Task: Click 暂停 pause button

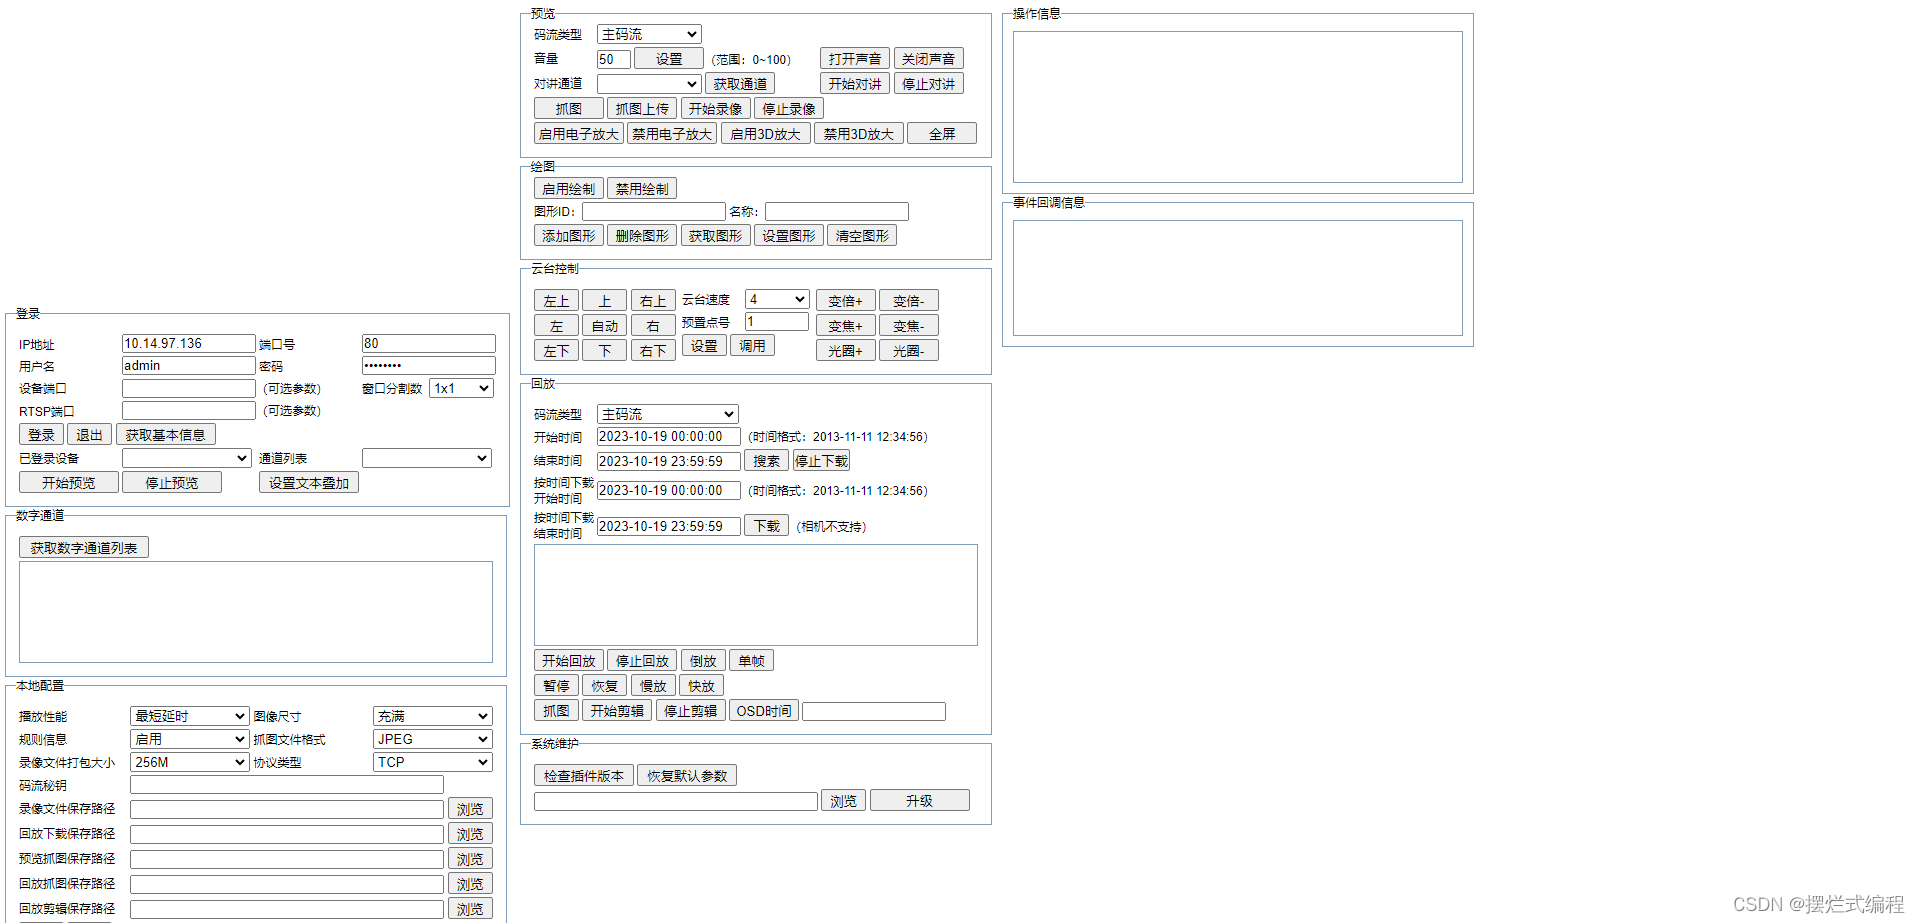Action: click(x=556, y=686)
